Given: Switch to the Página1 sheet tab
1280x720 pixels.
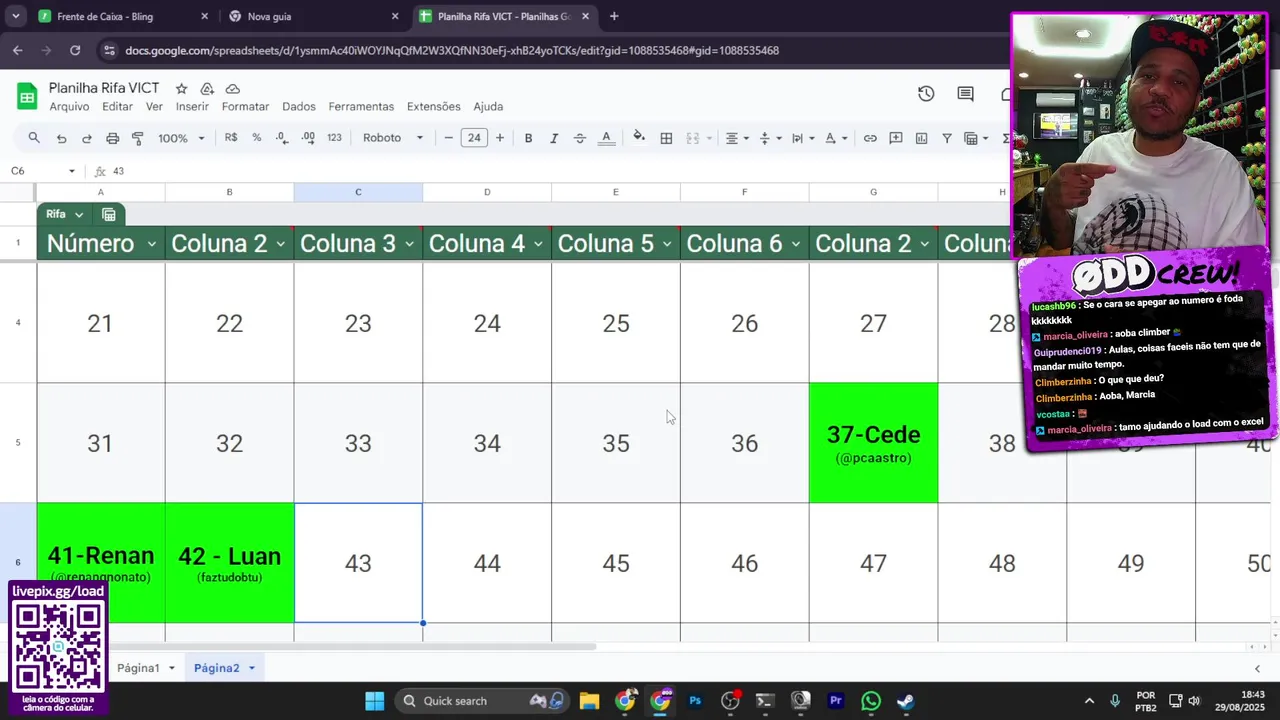Looking at the screenshot, I should click(138, 668).
